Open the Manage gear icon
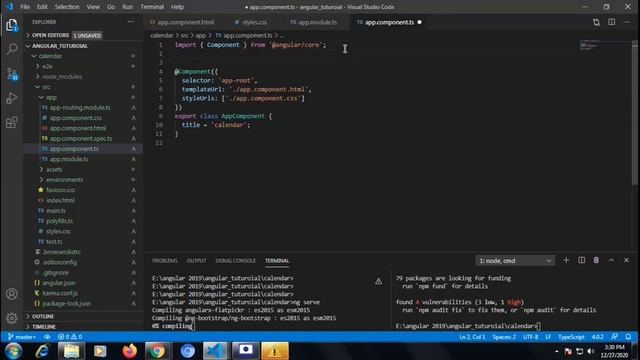The height and width of the screenshot is (360, 640). pyautogui.click(x=11, y=318)
